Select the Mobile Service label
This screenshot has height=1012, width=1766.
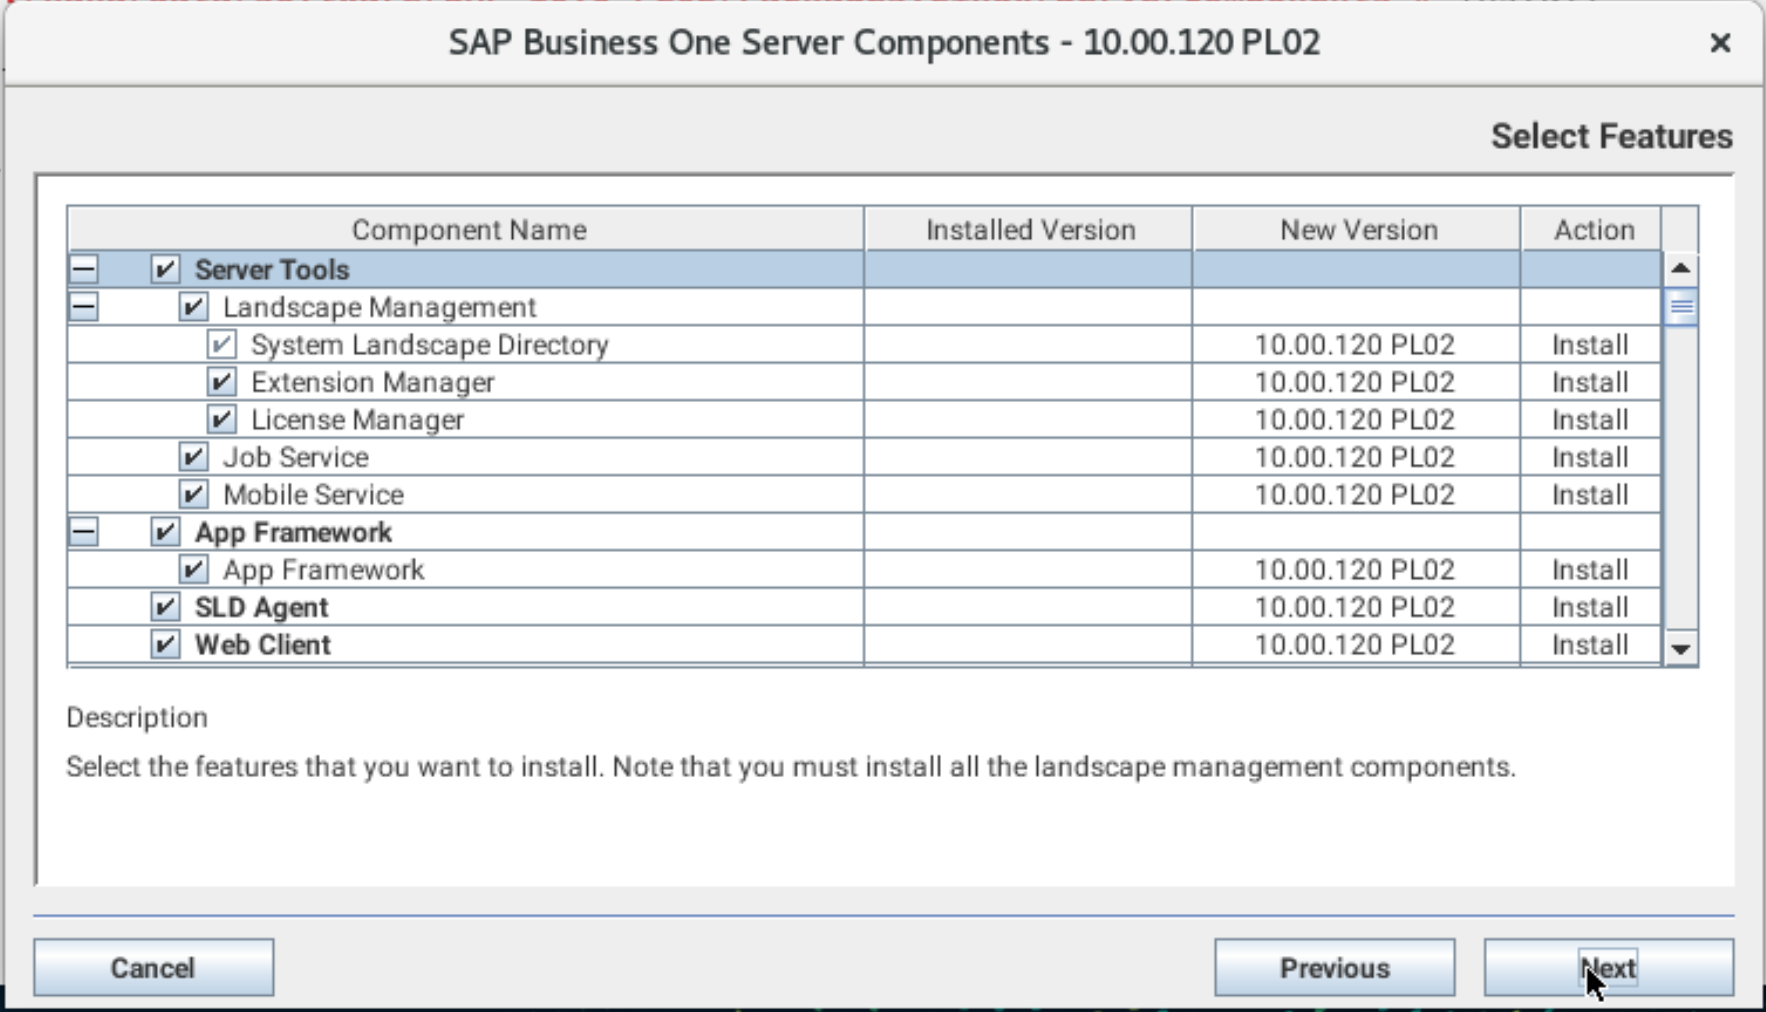(x=313, y=494)
